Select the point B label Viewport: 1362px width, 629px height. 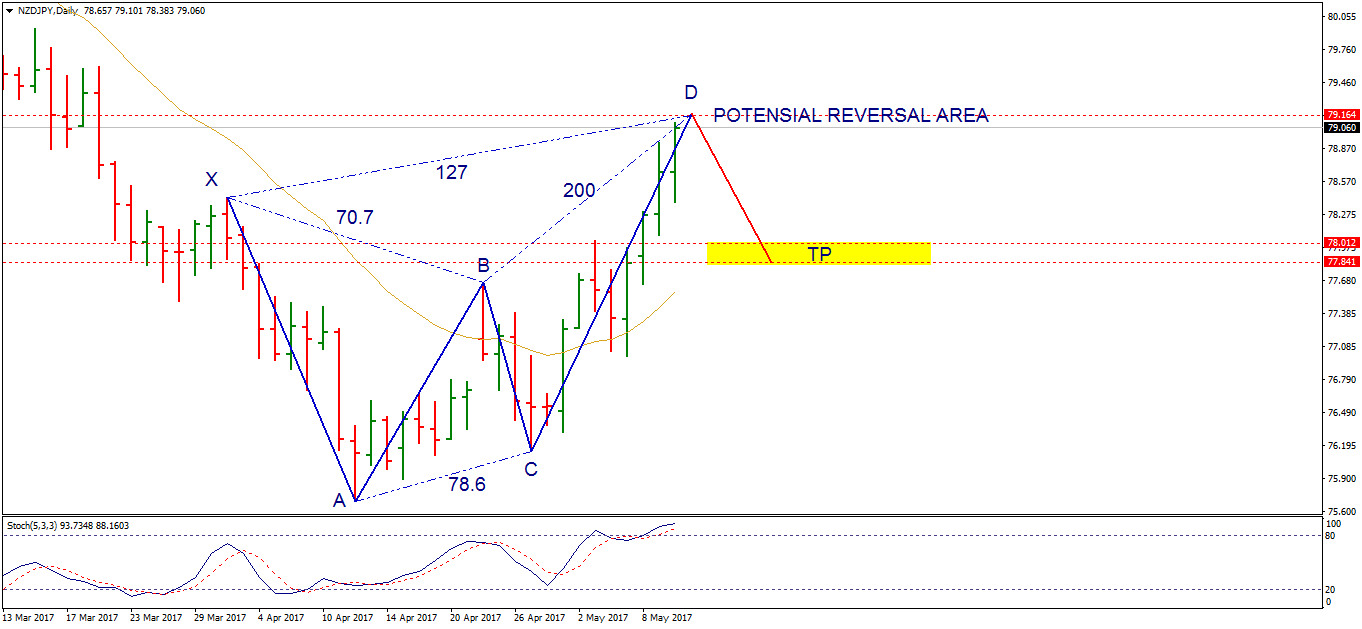(483, 266)
